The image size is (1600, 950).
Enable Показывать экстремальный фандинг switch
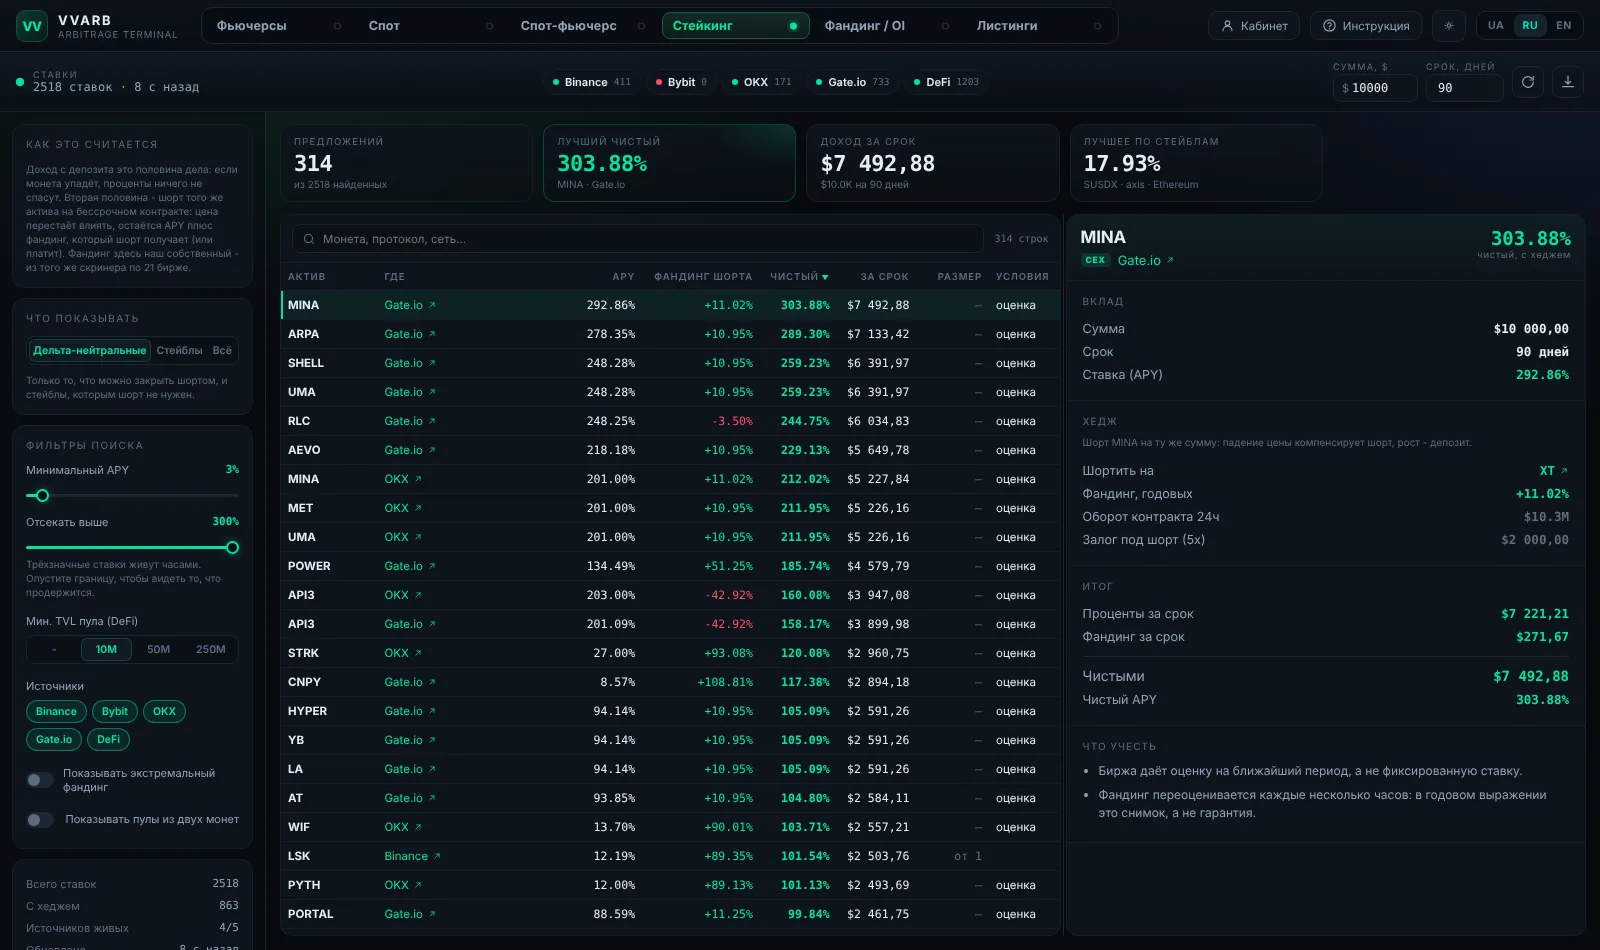(x=40, y=780)
